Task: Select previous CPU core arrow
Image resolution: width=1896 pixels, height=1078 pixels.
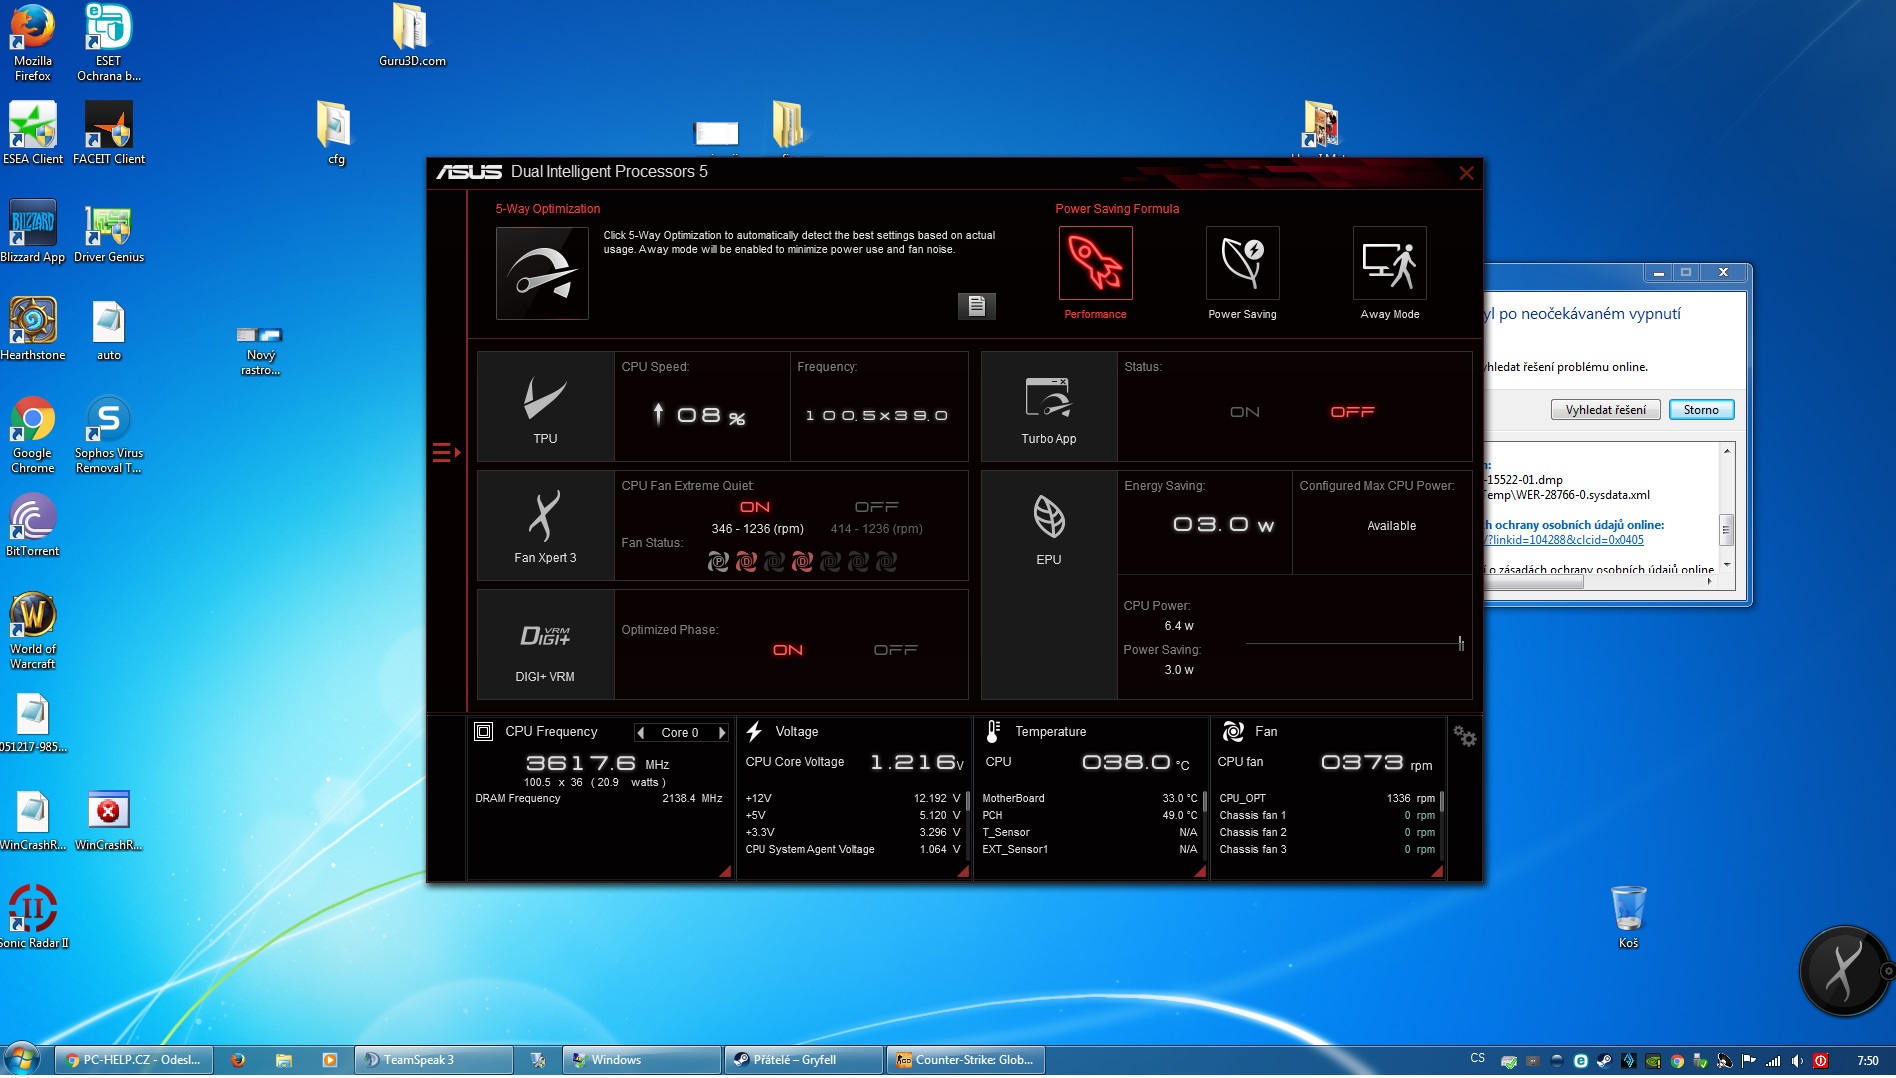Action: tap(641, 733)
